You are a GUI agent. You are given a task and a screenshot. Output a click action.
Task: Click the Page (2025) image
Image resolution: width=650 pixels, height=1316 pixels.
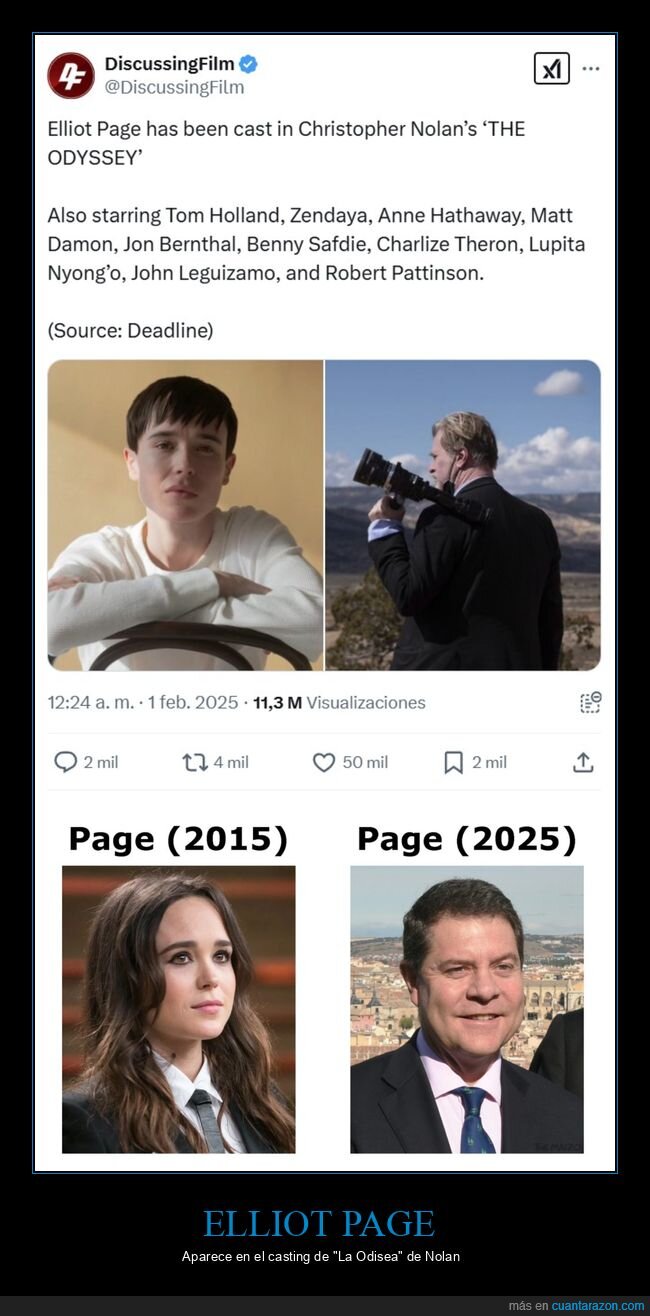pyautogui.click(x=467, y=1009)
